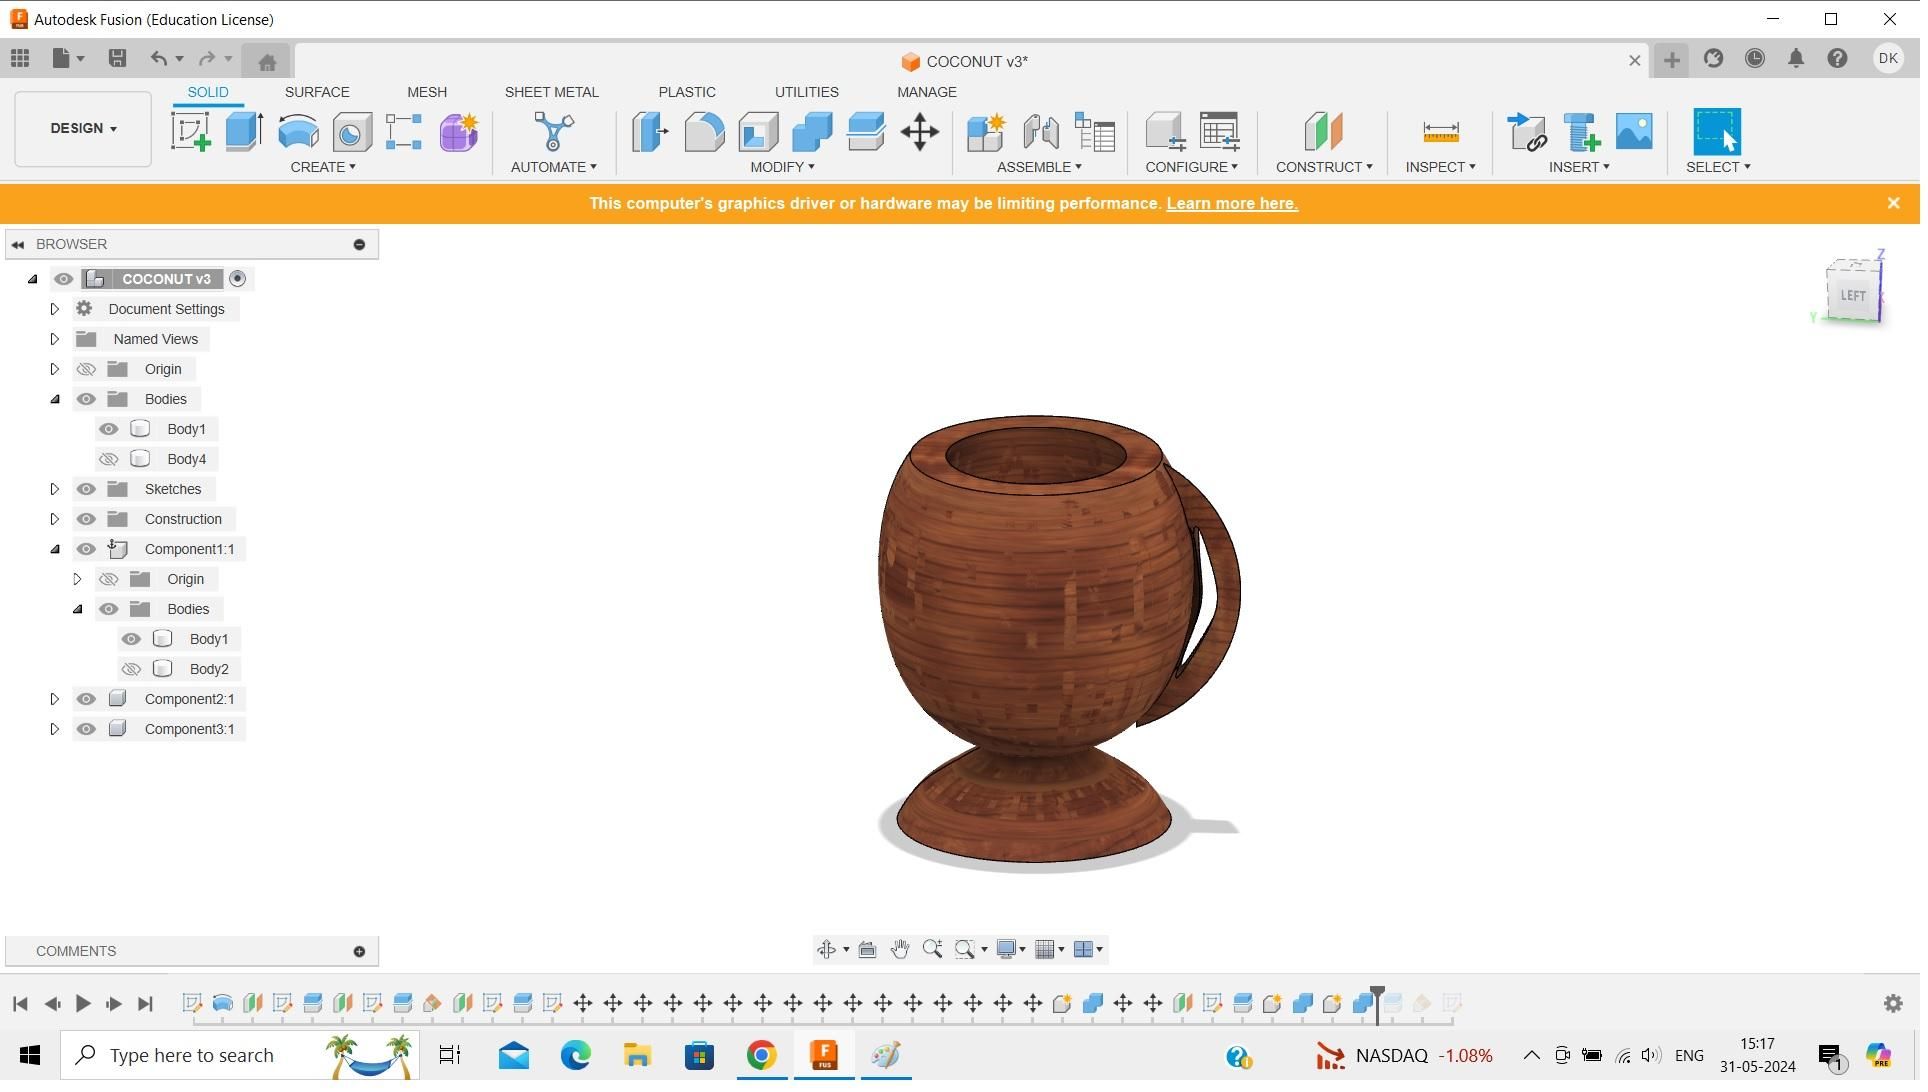Activate COCONUT v3 radio button
Image resolution: width=1928 pixels, height=1092 pixels.
tap(237, 279)
